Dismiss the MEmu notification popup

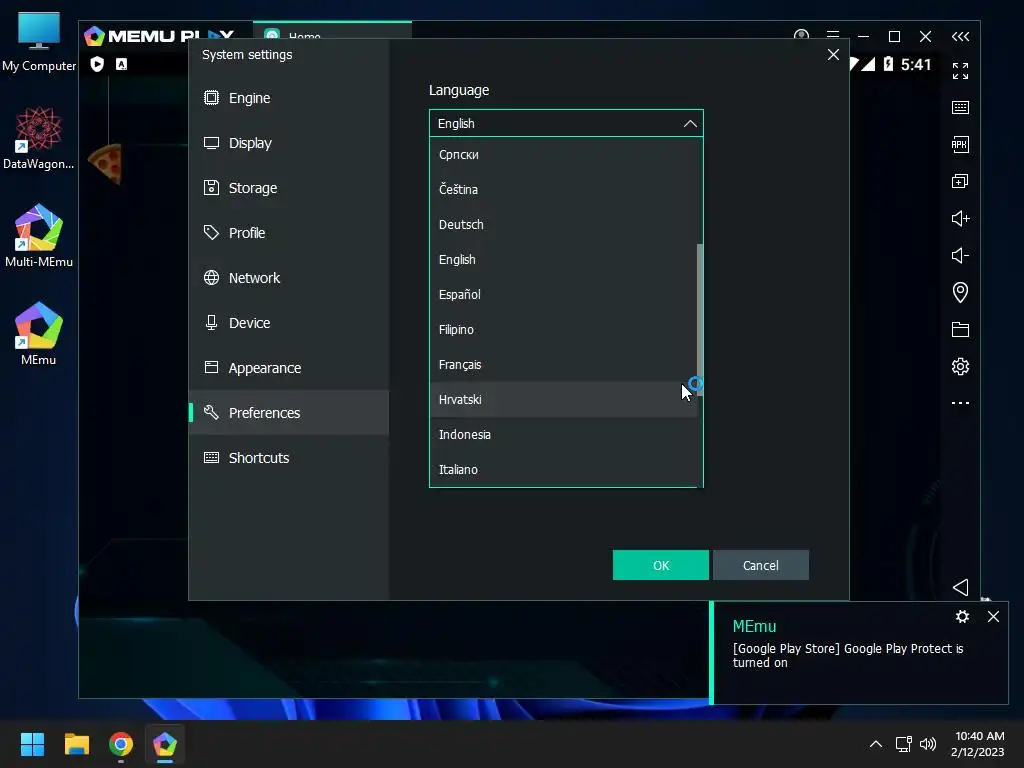[993, 616]
